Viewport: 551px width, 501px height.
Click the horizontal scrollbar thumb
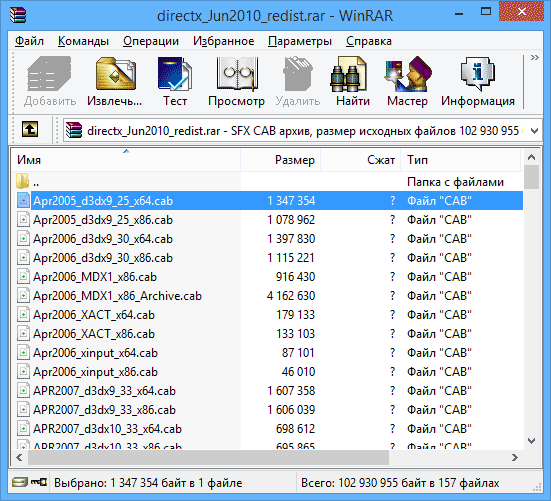[x=208, y=457]
